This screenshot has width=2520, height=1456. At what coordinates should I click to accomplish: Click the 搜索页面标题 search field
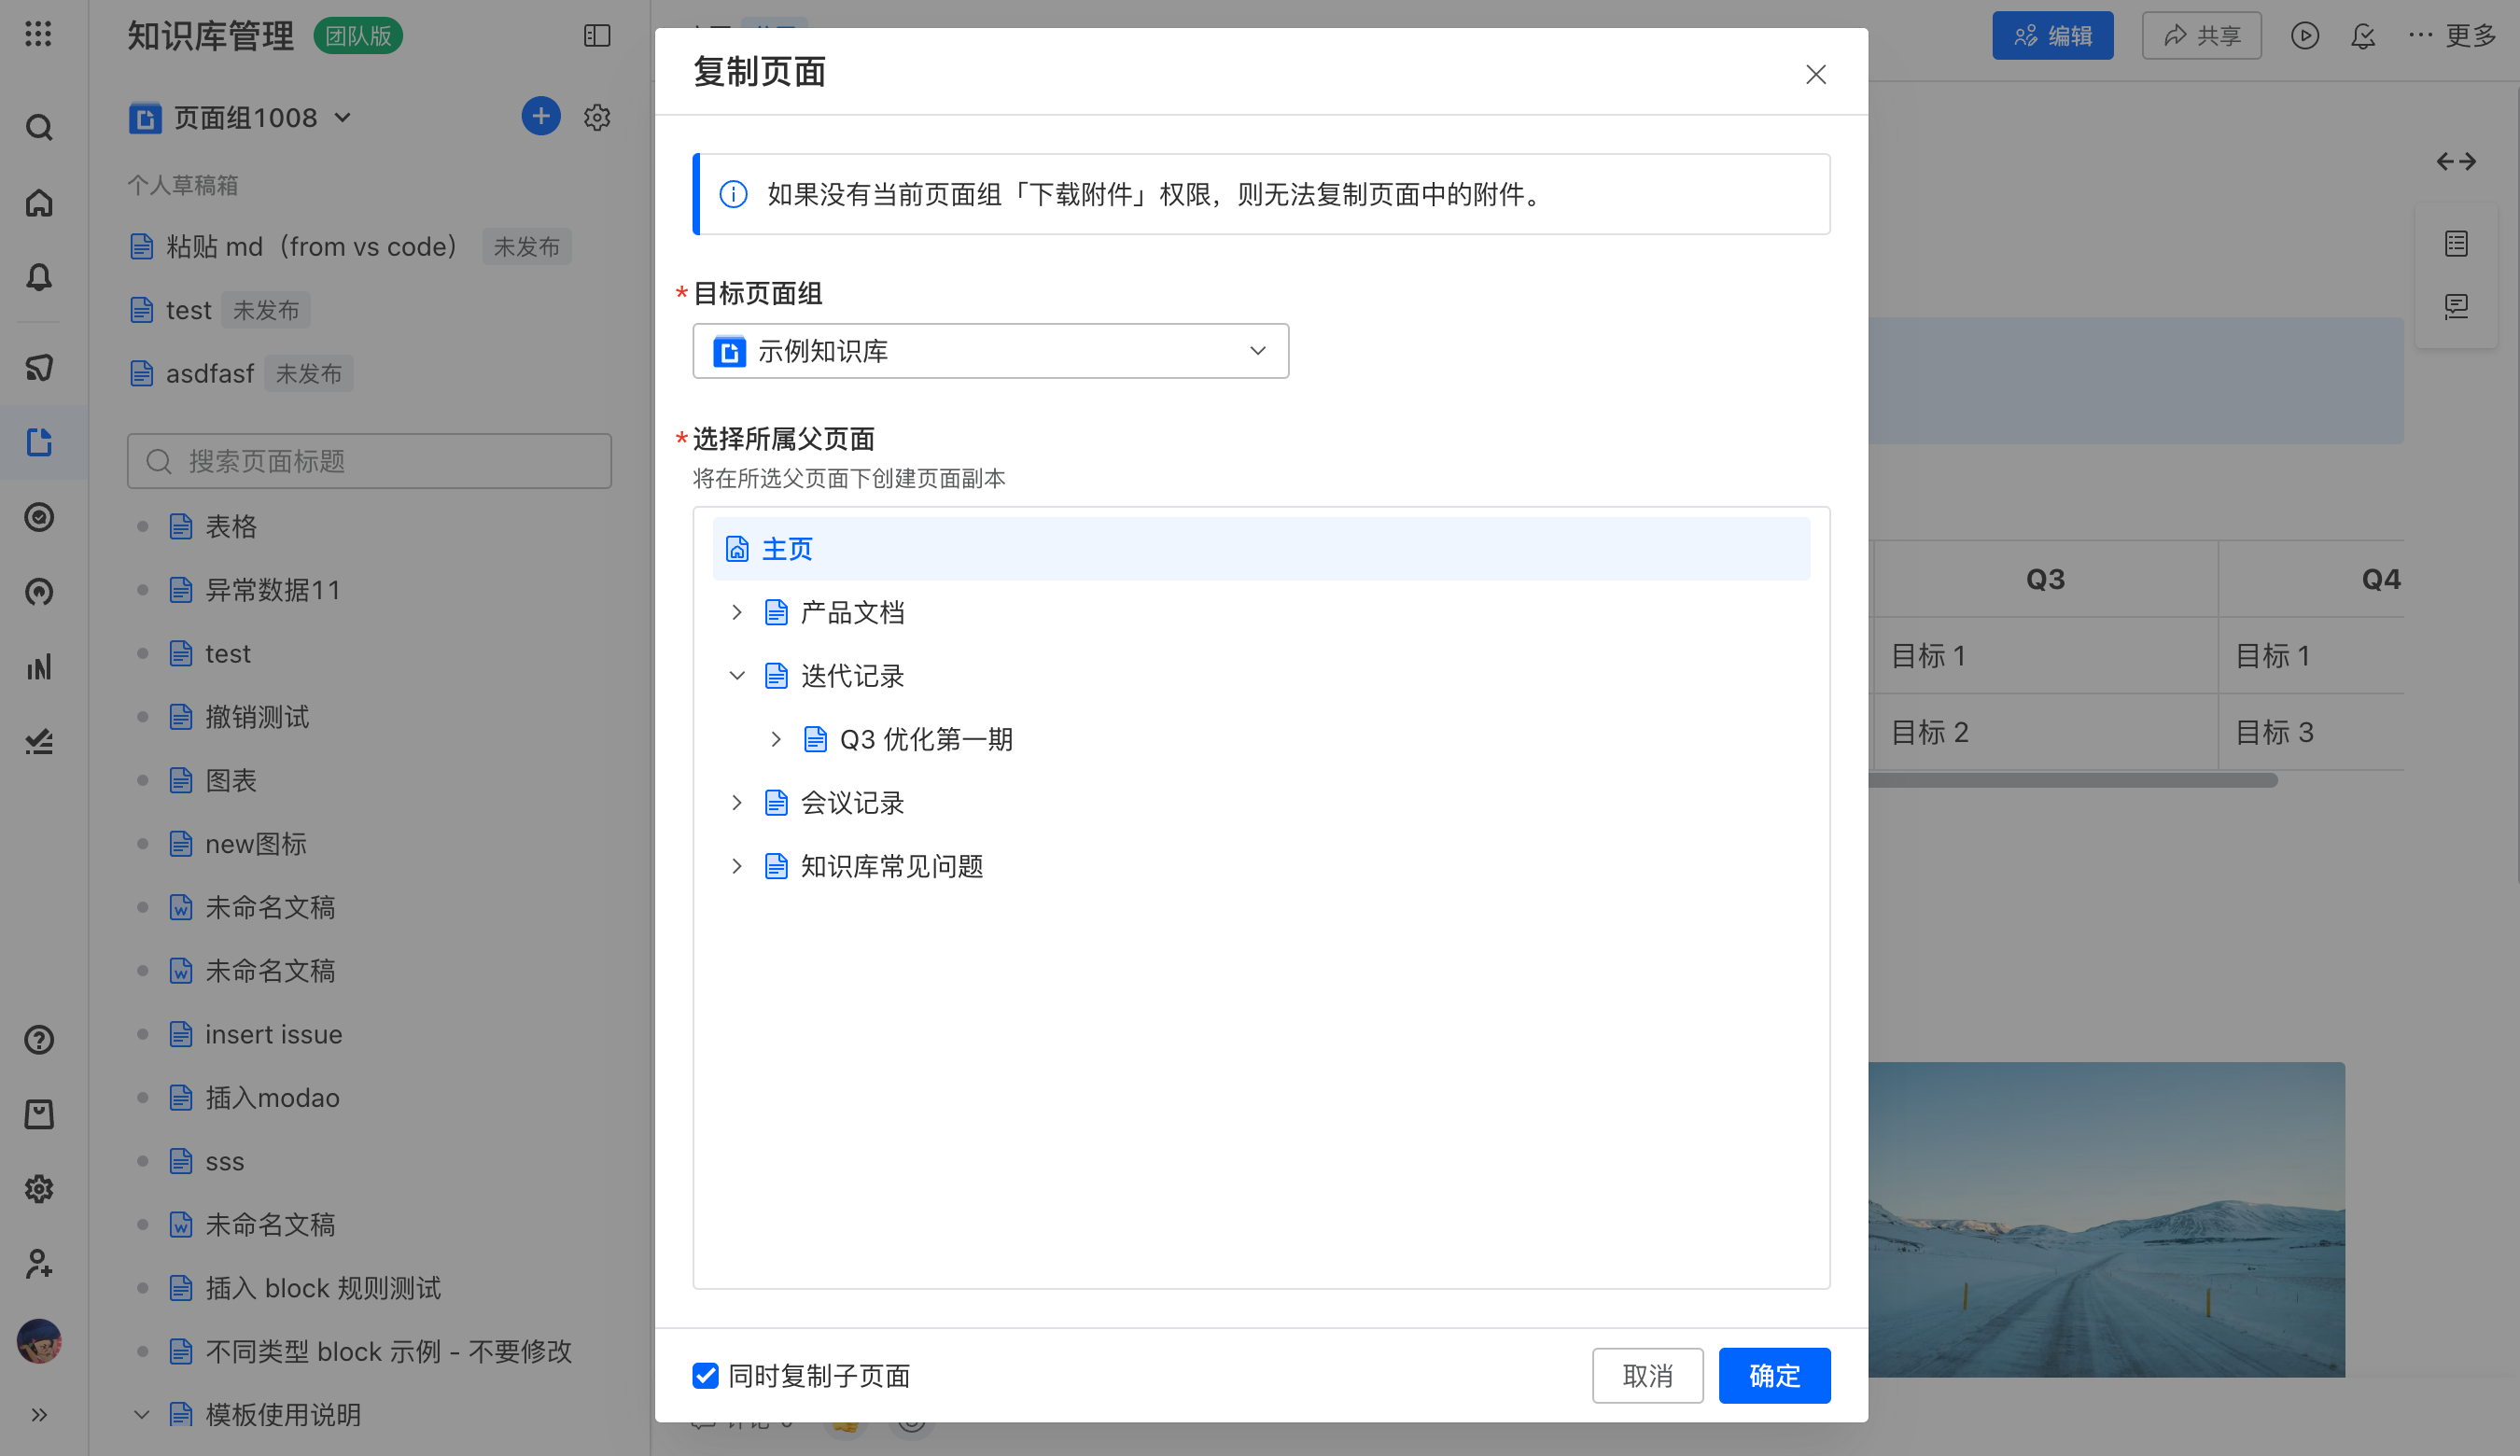pyautogui.click(x=369, y=461)
